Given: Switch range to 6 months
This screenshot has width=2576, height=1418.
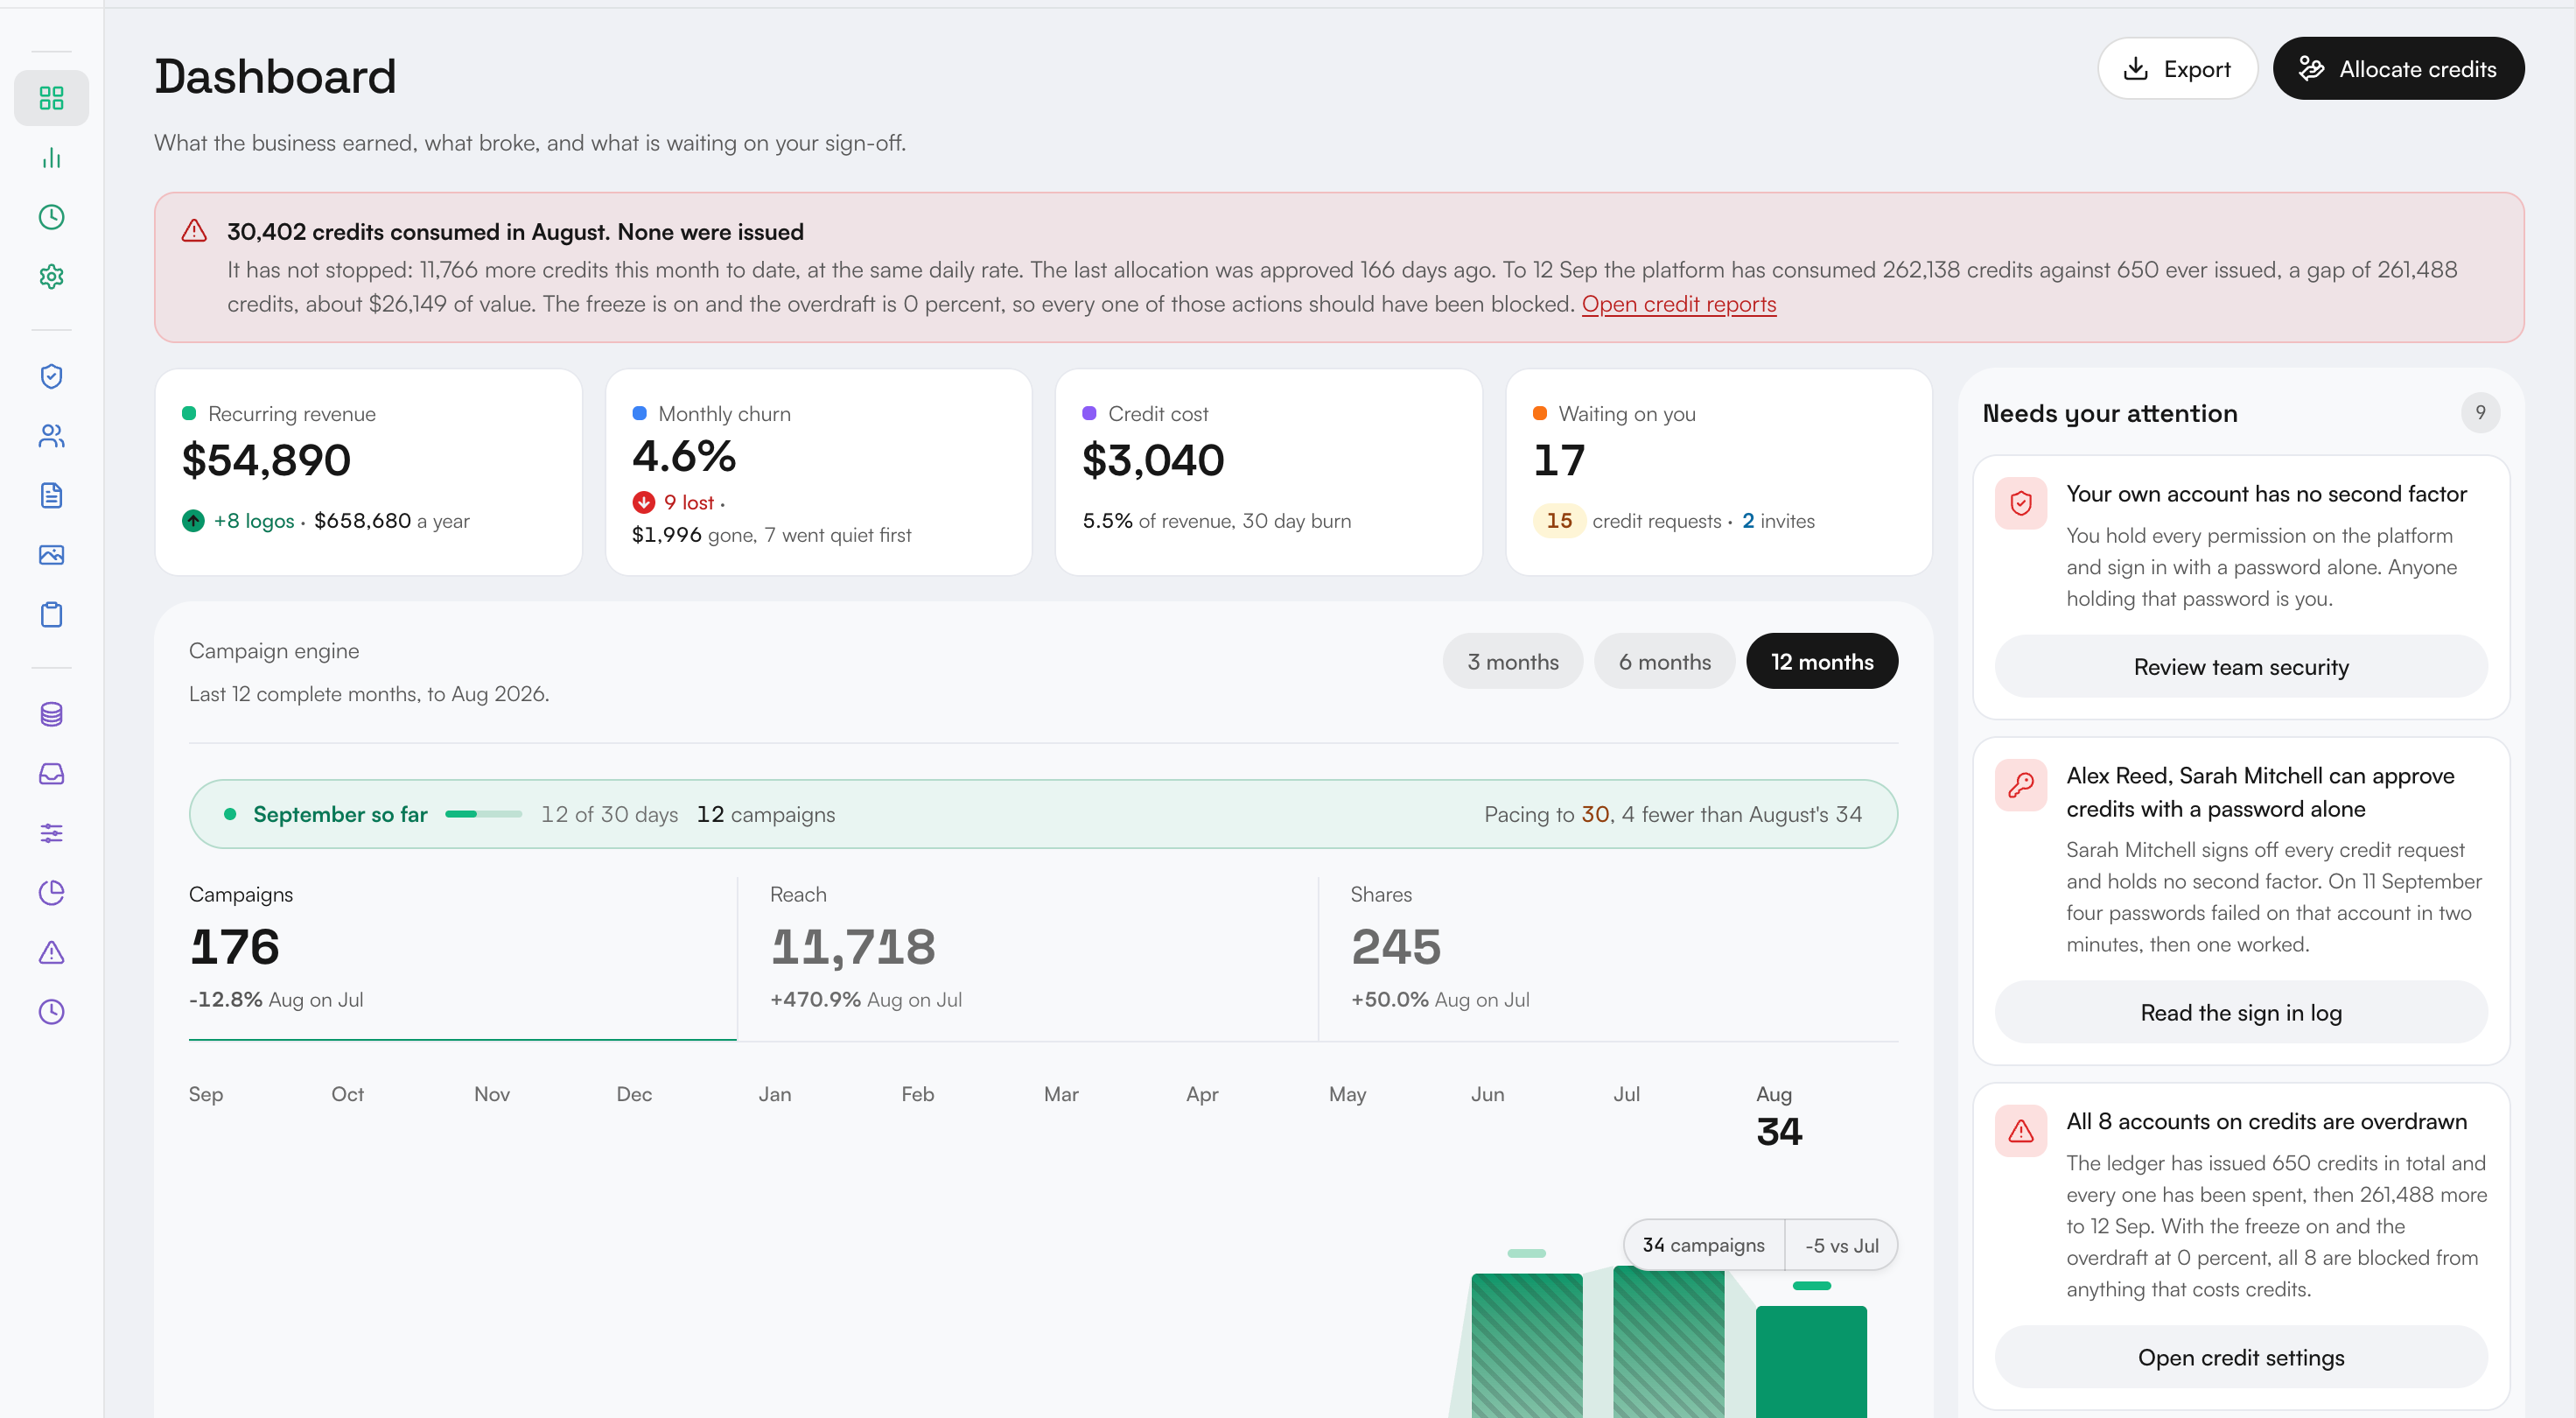Looking at the screenshot, I should pos(1664,661).
